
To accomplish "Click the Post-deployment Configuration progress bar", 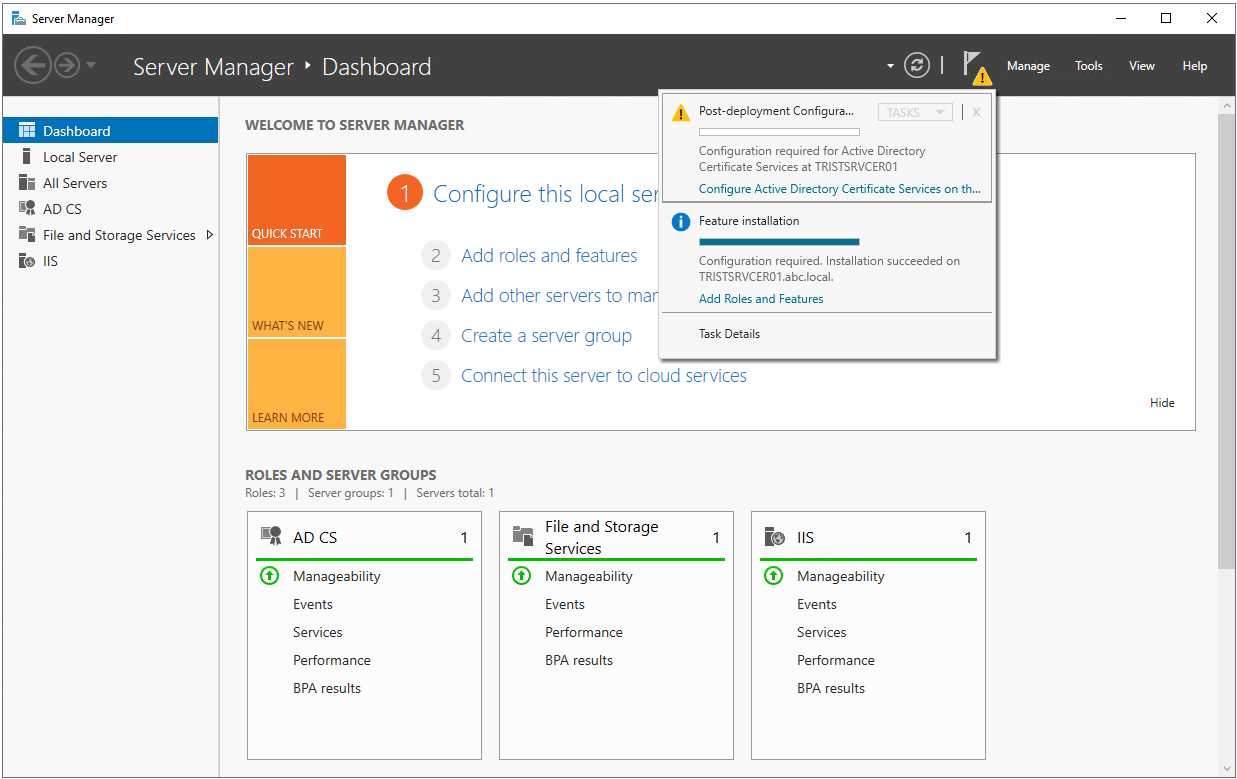I will [779, 132].
